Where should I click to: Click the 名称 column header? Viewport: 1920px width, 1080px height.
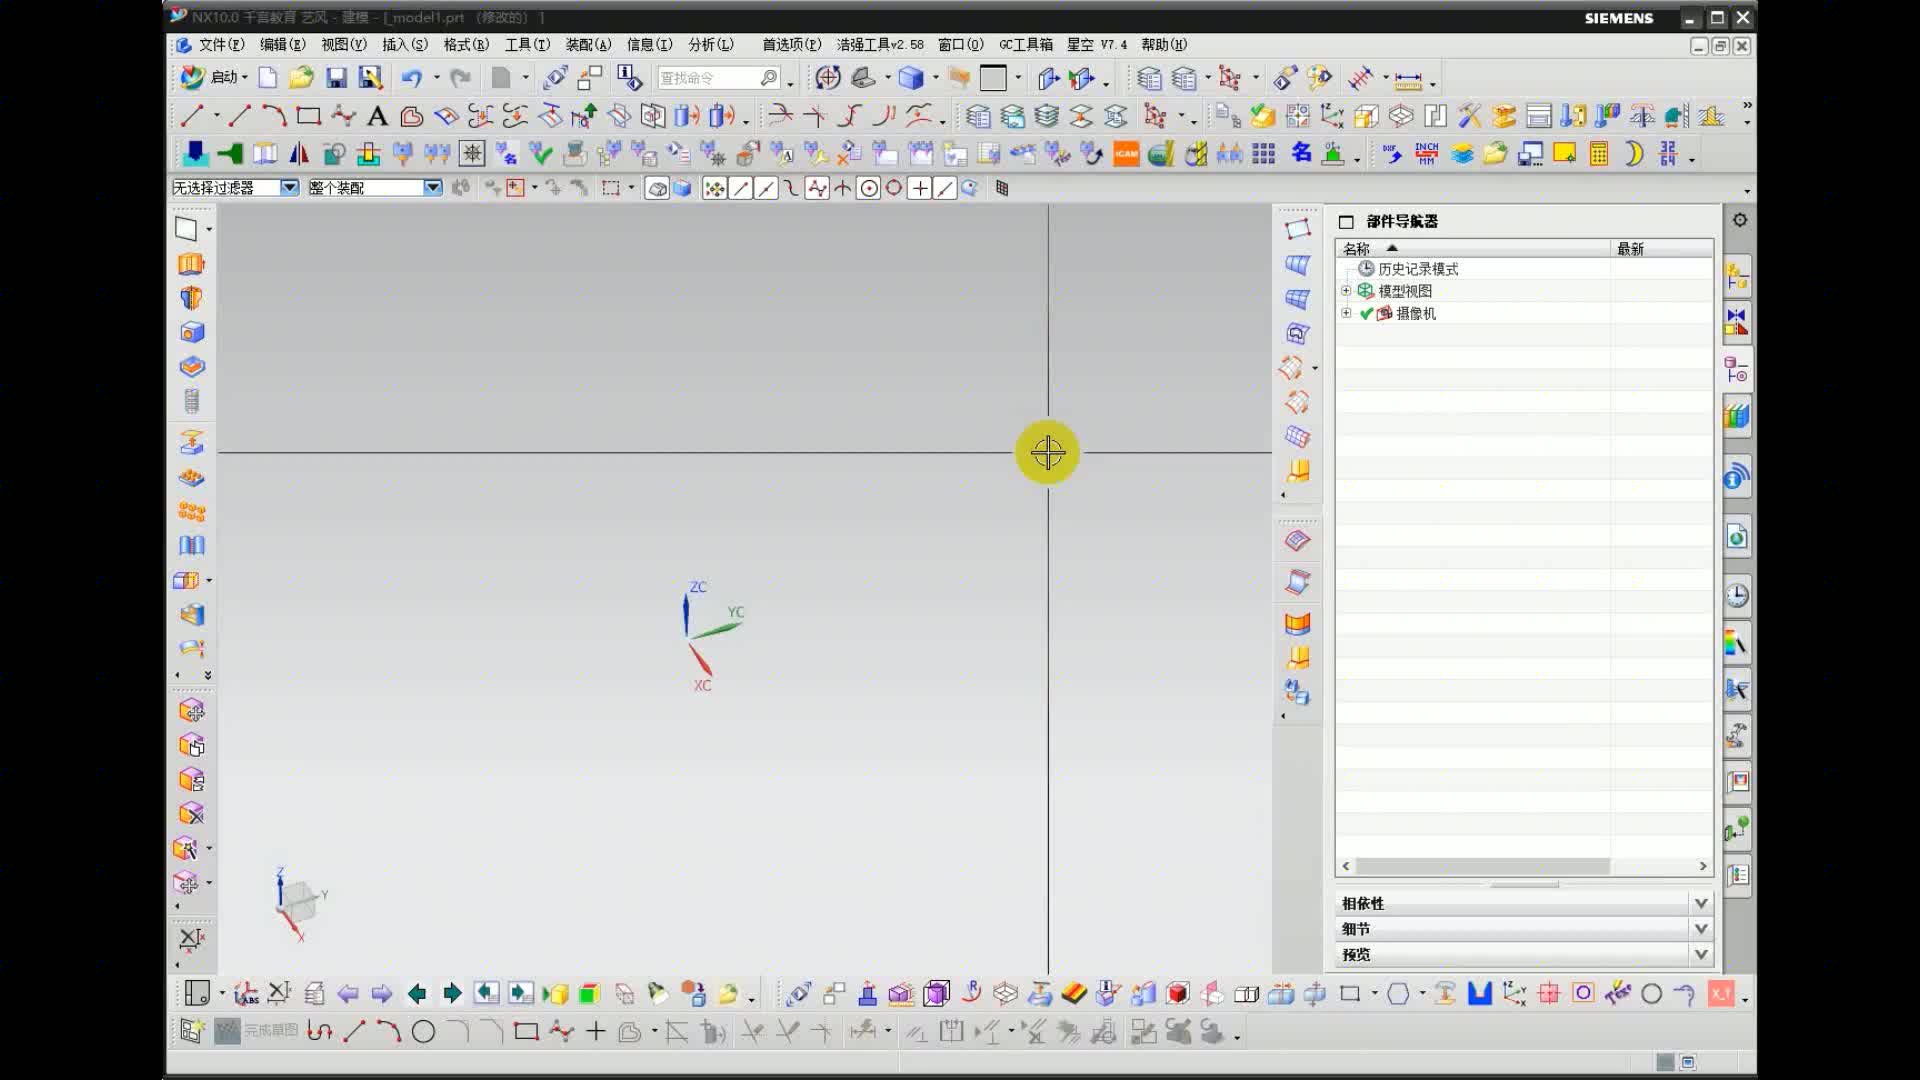[1473, 249]
